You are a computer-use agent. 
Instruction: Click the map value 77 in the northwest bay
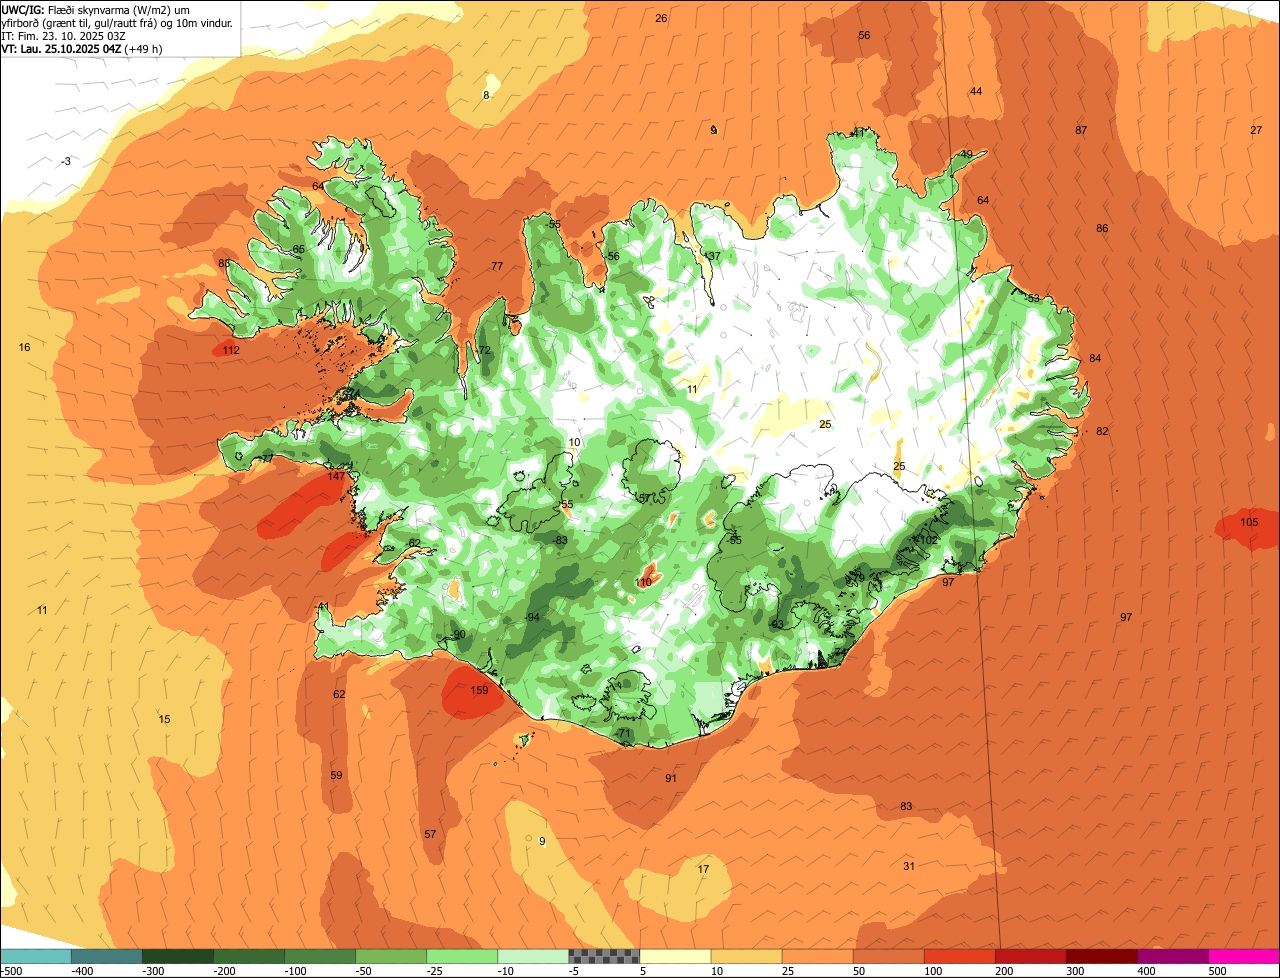click(497, 266)
